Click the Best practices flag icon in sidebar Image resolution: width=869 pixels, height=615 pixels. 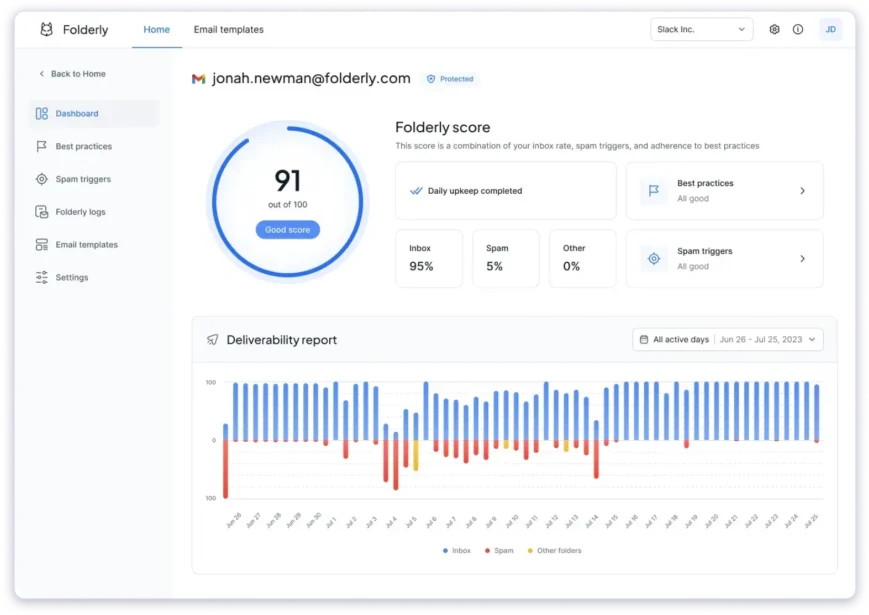point(42,146)
